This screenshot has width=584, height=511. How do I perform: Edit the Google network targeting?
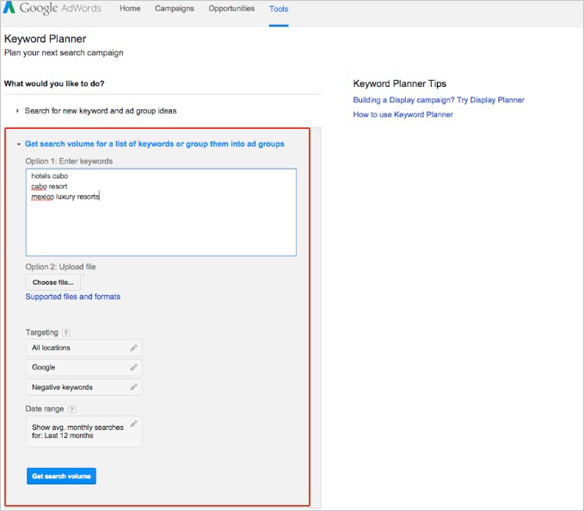[84, 367]
